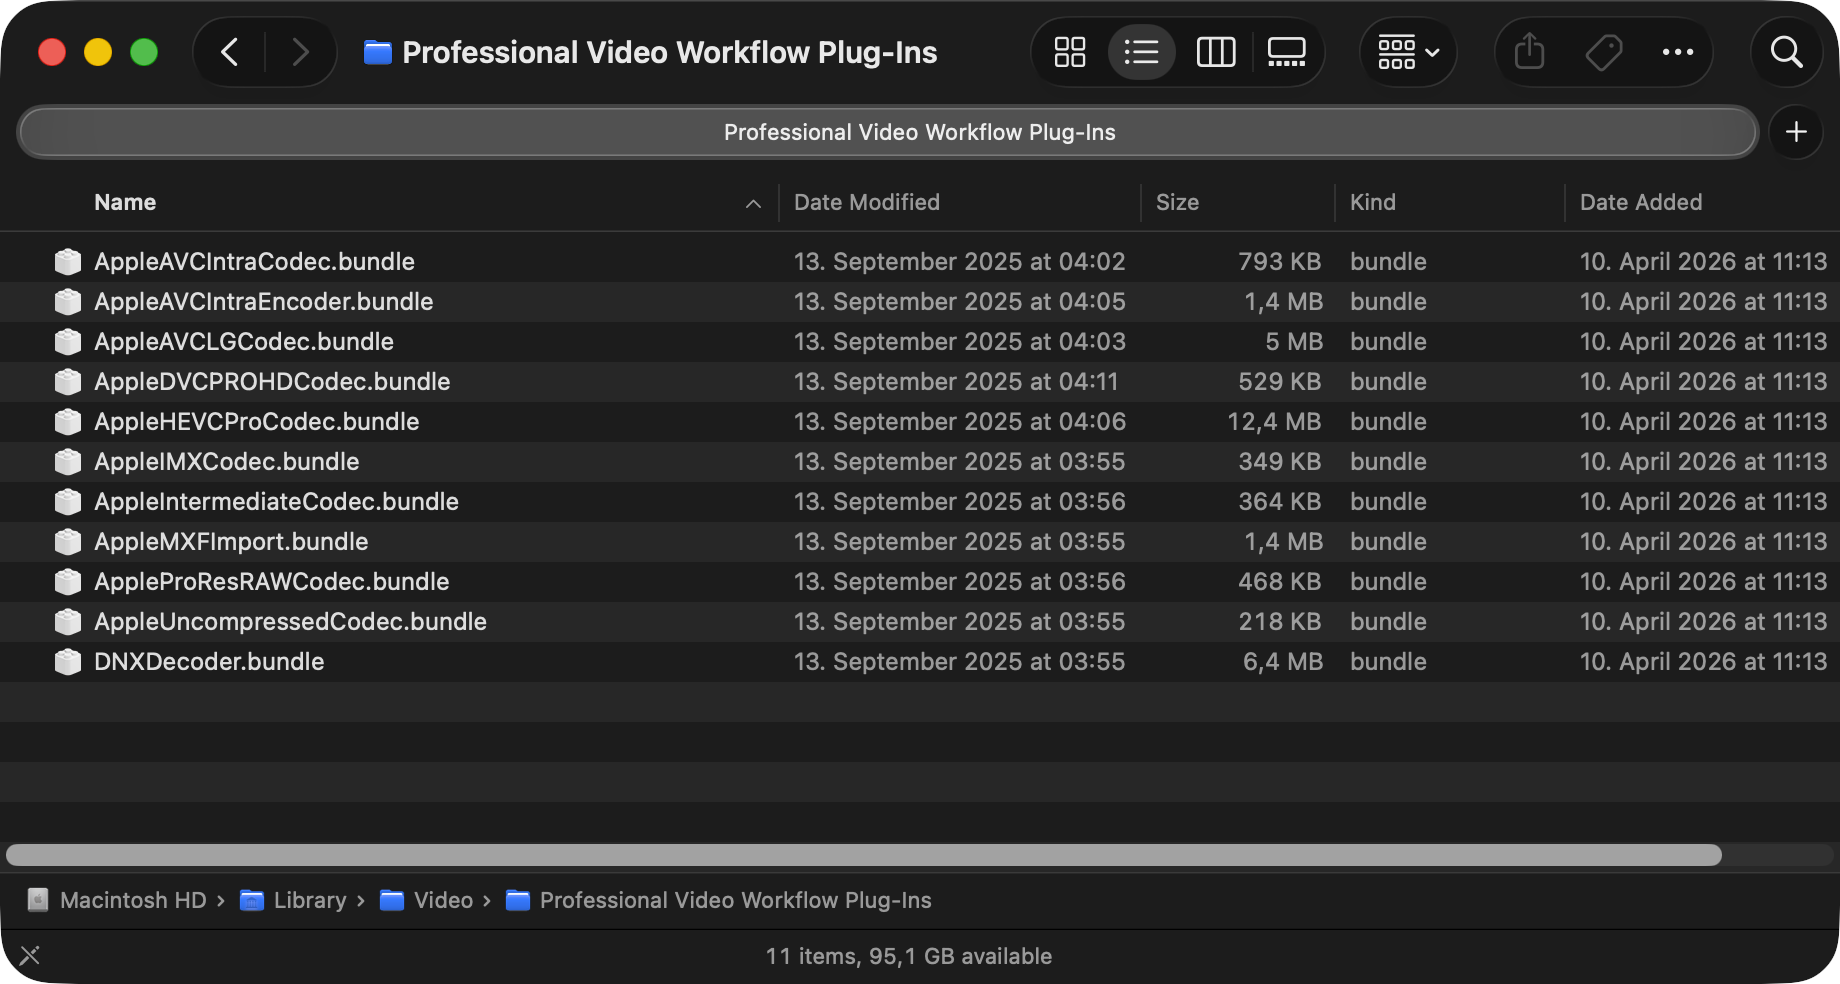Viewport: 1840px width, 984px height.
Task: Select the AppleAVCLGCodec.bundle icon
Action: [x=68, y=342]
